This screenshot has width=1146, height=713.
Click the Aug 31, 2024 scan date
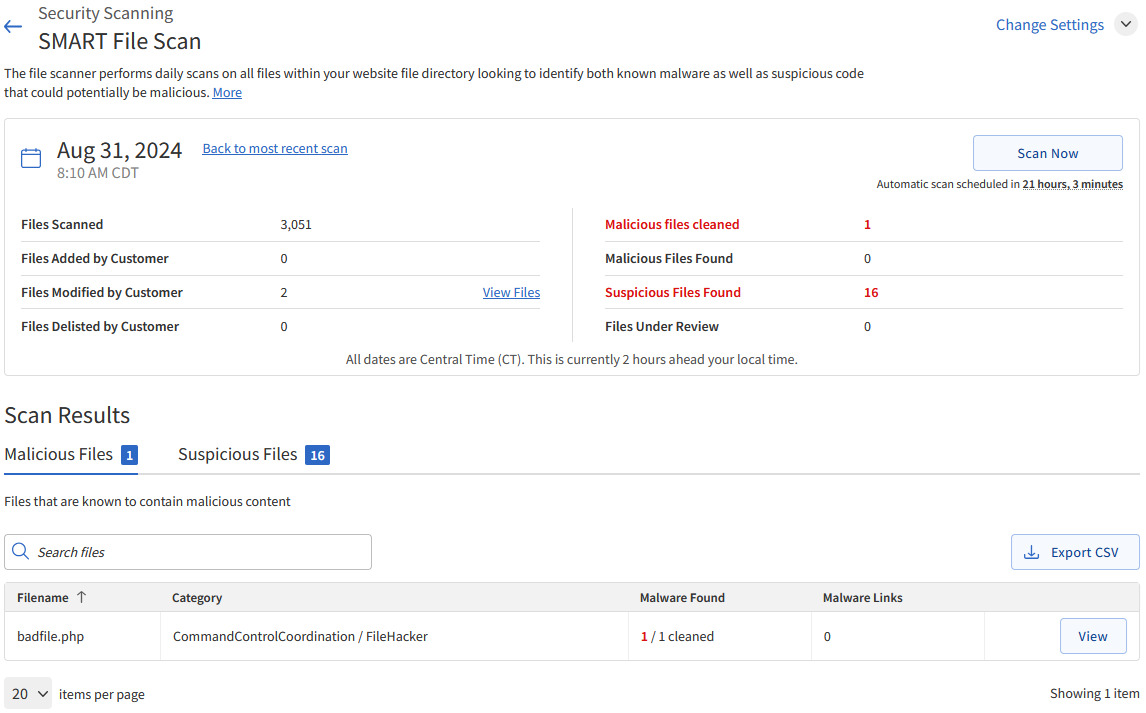(x=119, y=151)
